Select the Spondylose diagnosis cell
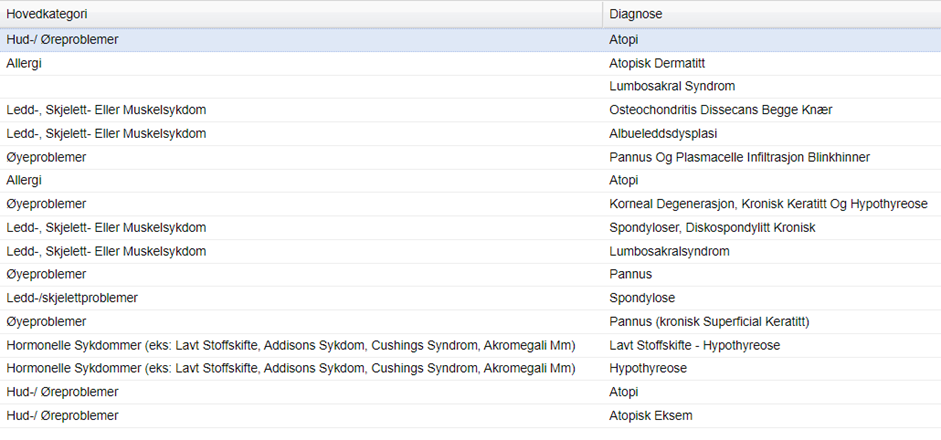Image resolution: width=941 pixels, height=440 pixels. coord(642,298)
